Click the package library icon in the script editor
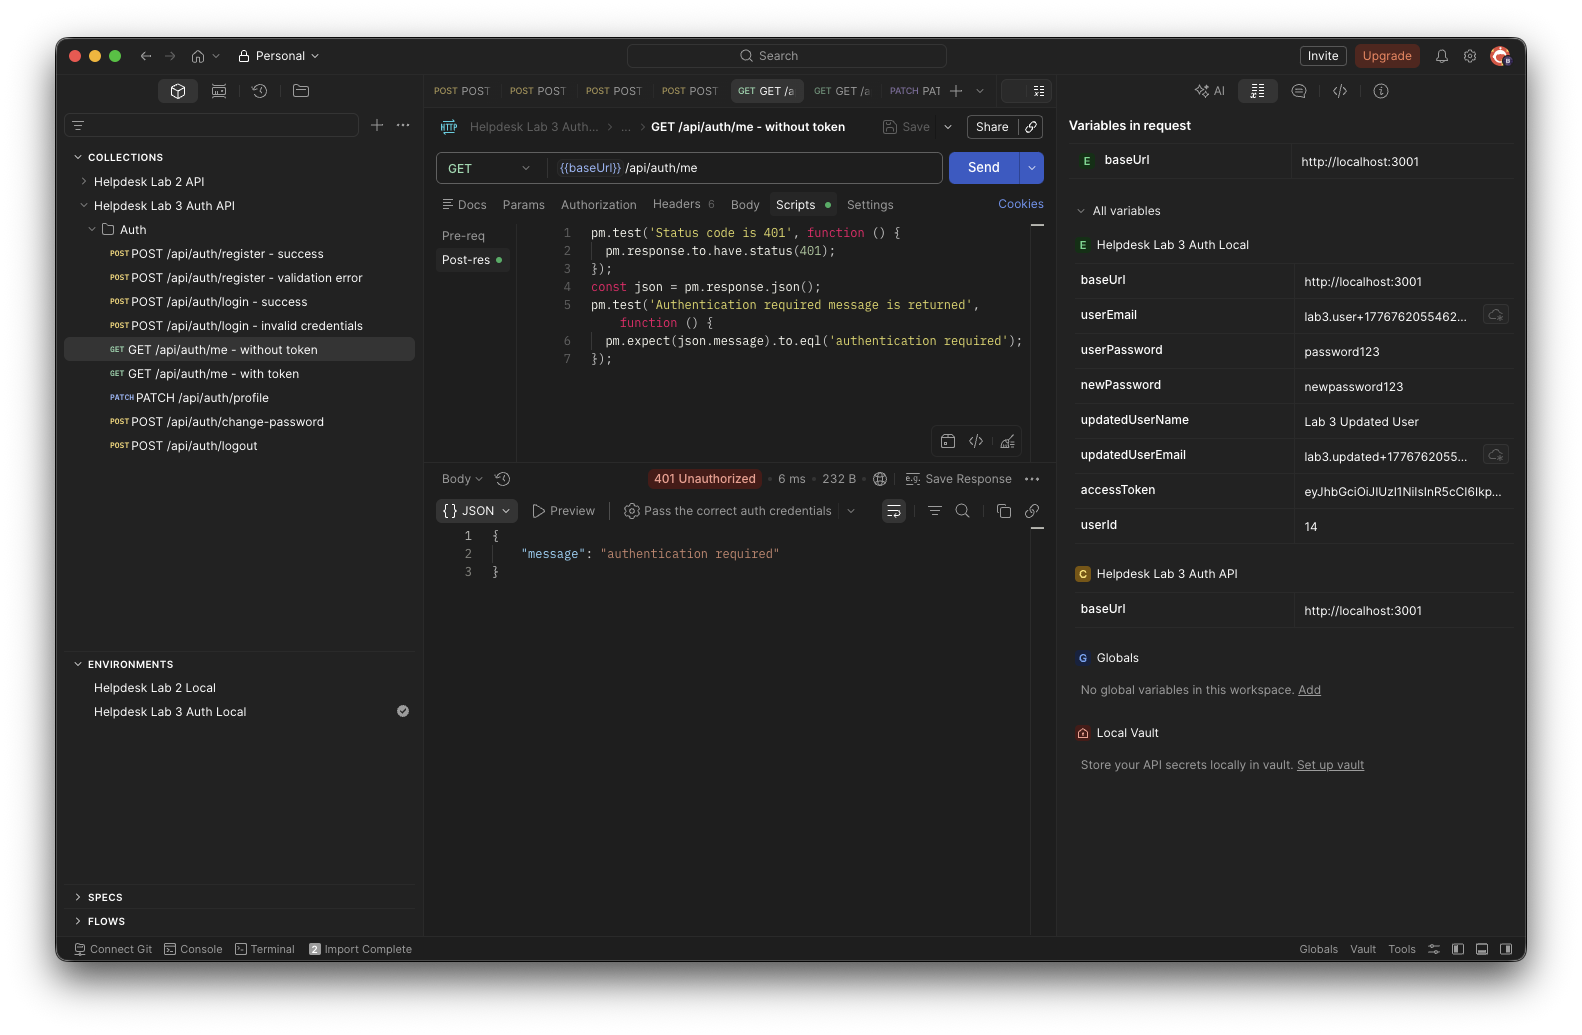Screen dimensions: 1582x1035 click(948, 441)
